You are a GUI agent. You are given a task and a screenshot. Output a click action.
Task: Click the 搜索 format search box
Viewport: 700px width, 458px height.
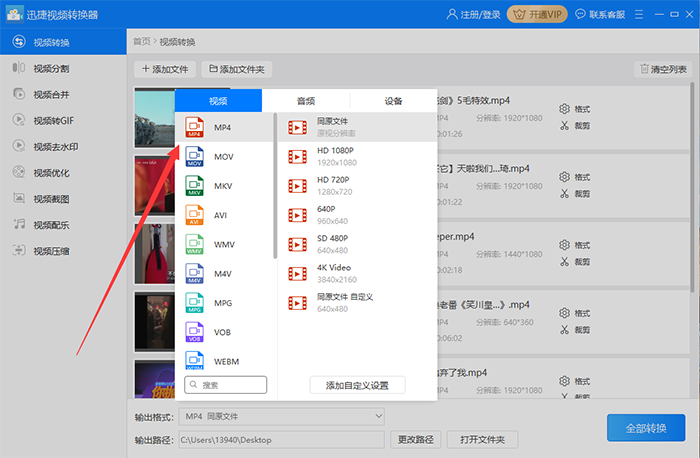(225, 385)
